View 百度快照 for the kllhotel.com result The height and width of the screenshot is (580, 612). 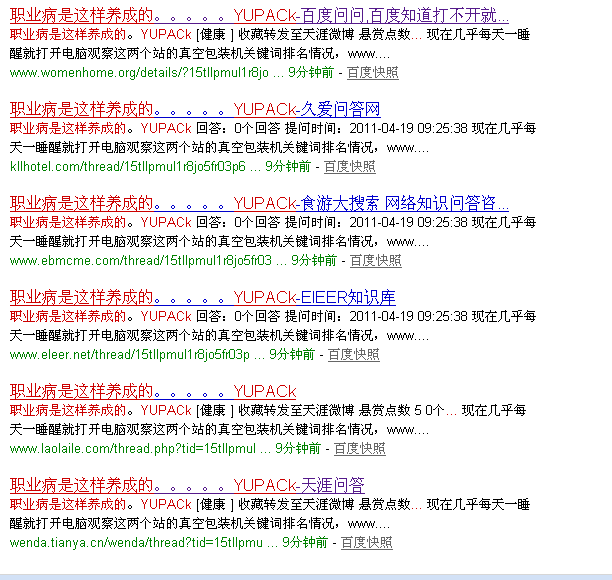coord(350,167)
